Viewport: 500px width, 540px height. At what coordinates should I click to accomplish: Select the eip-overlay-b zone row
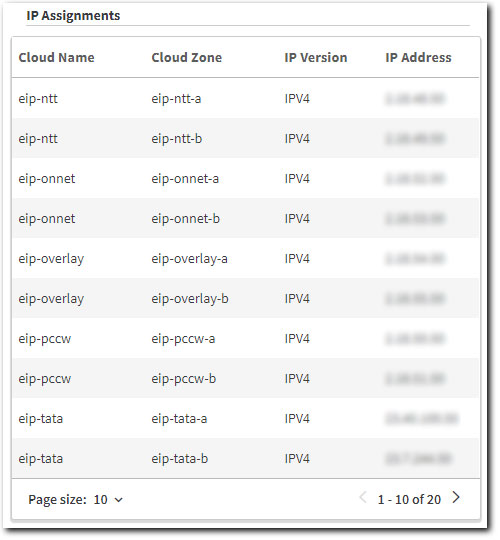click(x=246, y=298)
